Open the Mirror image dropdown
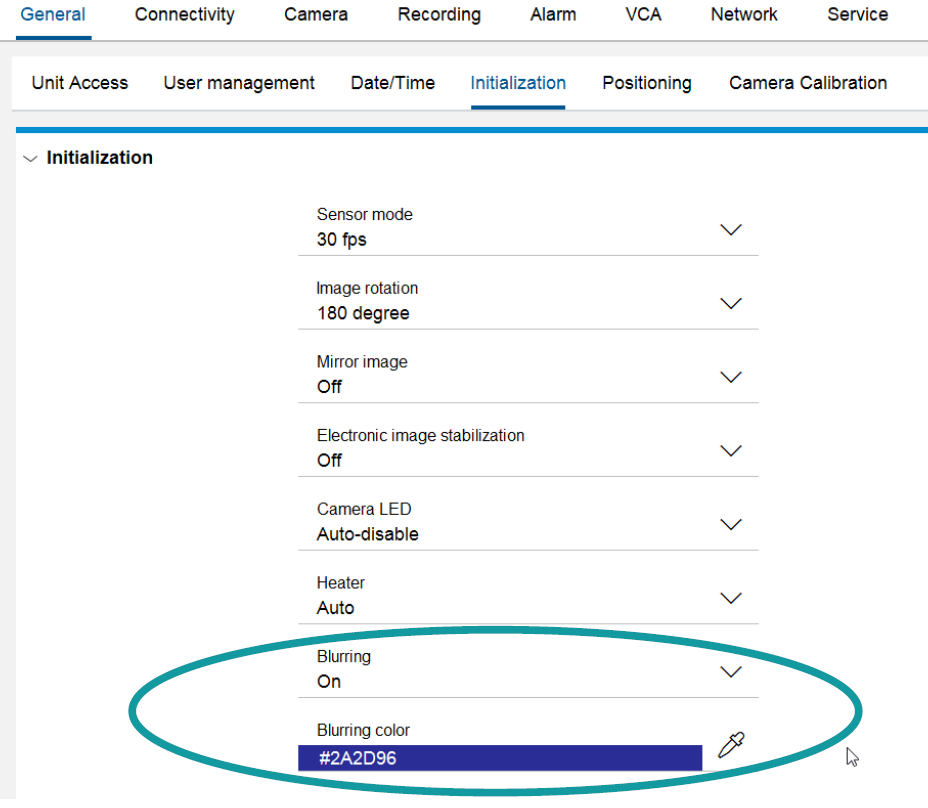Image resolution: width=928 pixels, height=808 pixels. click(731, 377)
